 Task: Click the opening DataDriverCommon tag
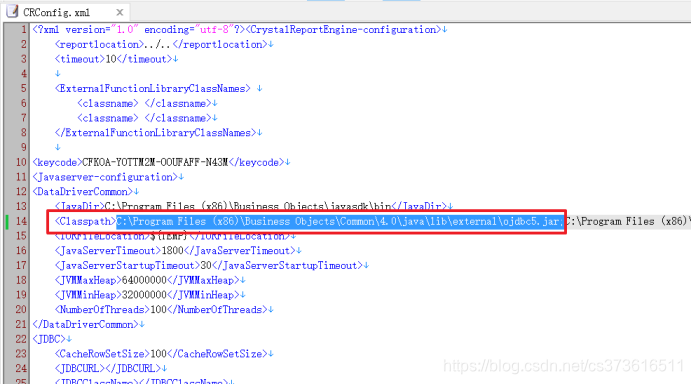point(83,192)
